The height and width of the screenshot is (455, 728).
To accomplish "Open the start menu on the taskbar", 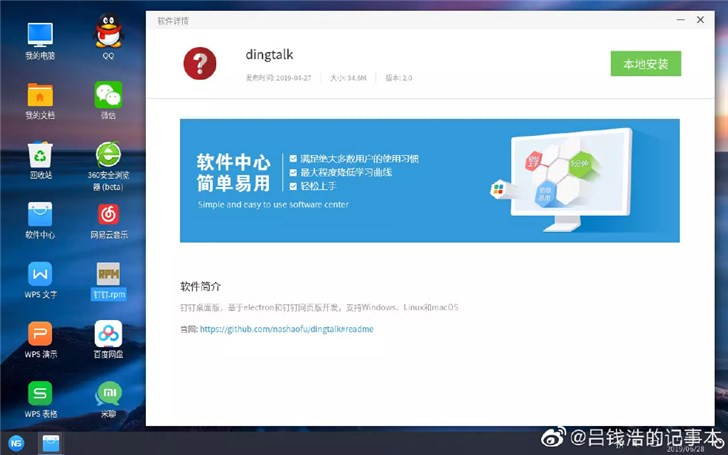I will click(x=16, y=442).
